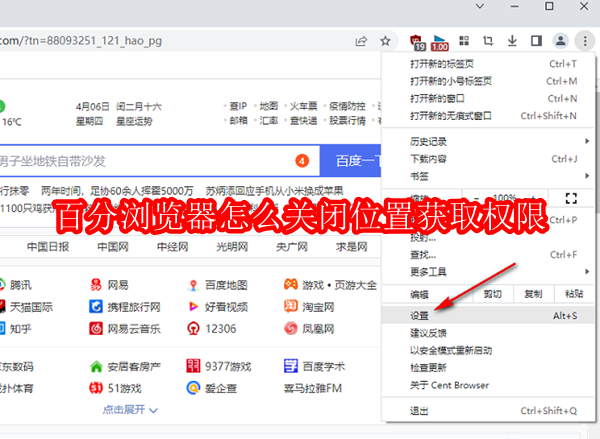Select 打开新的标签页 menu item
600x439 pixels.
coord(488,64)
